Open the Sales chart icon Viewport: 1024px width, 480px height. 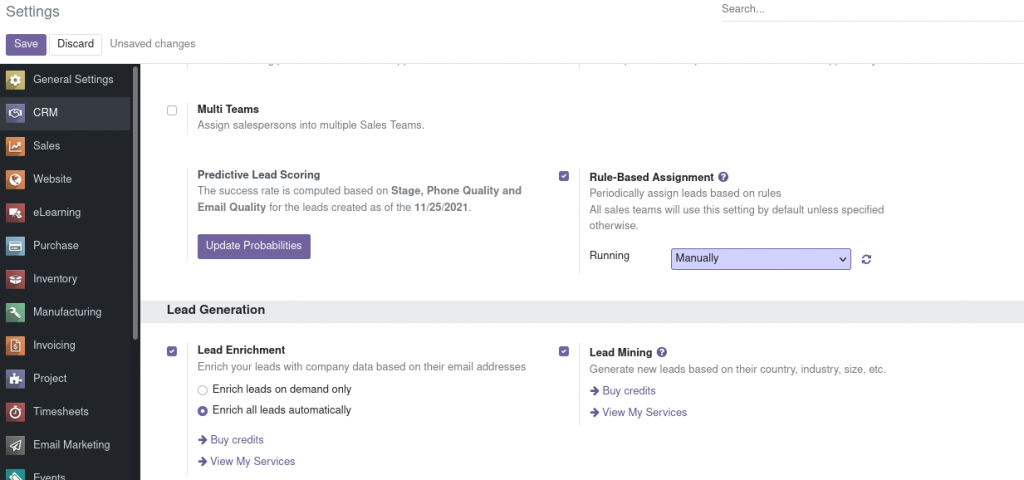pos(15,146)
